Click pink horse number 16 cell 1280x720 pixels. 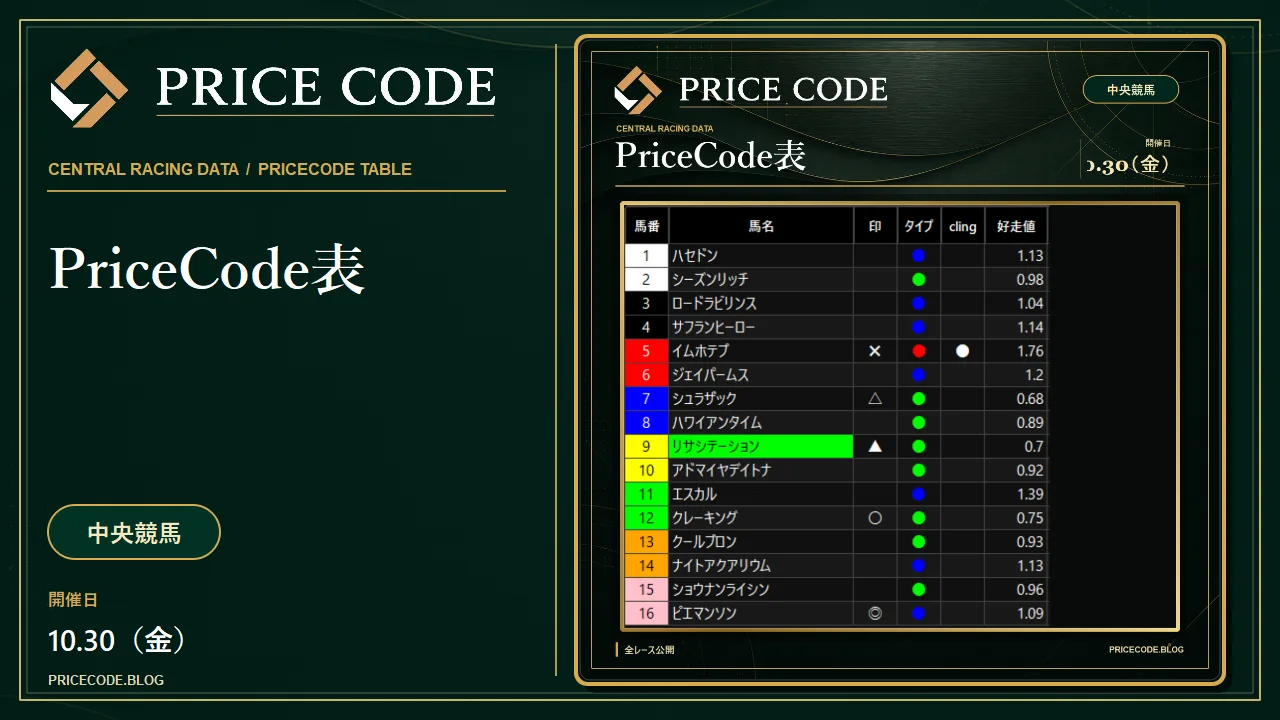click(647, 613)
